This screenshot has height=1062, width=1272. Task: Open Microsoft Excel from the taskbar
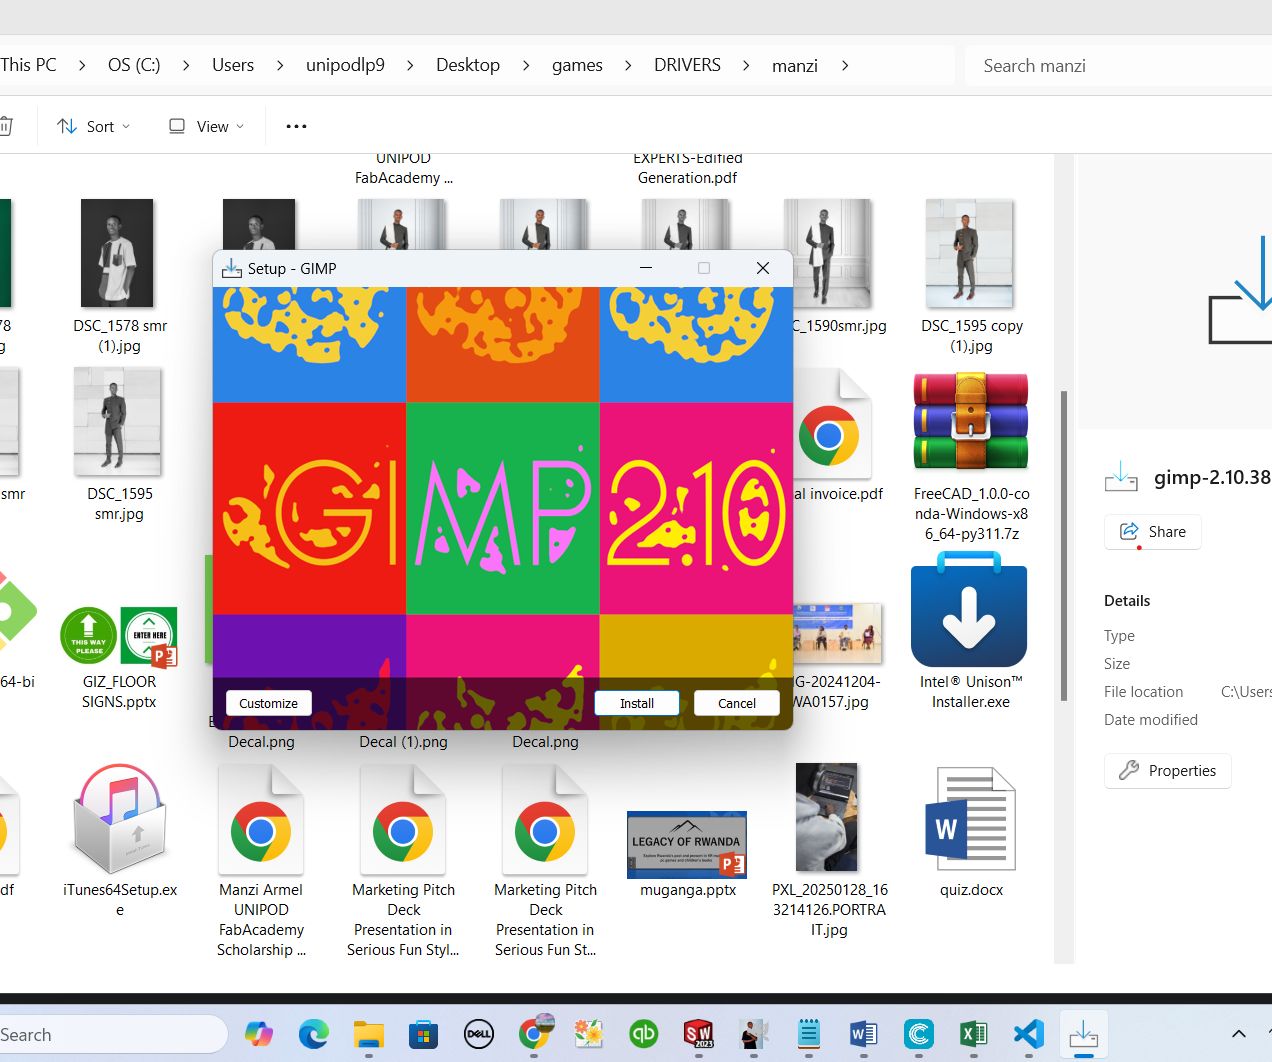pyautogui.click(x=973, y=1034)
